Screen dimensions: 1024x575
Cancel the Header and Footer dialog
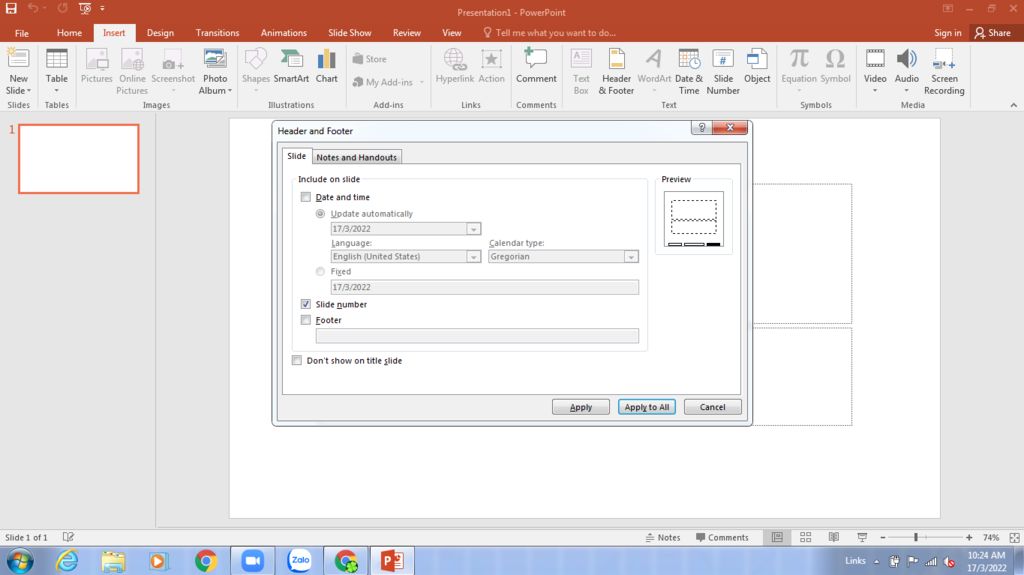tap(712, 407)
